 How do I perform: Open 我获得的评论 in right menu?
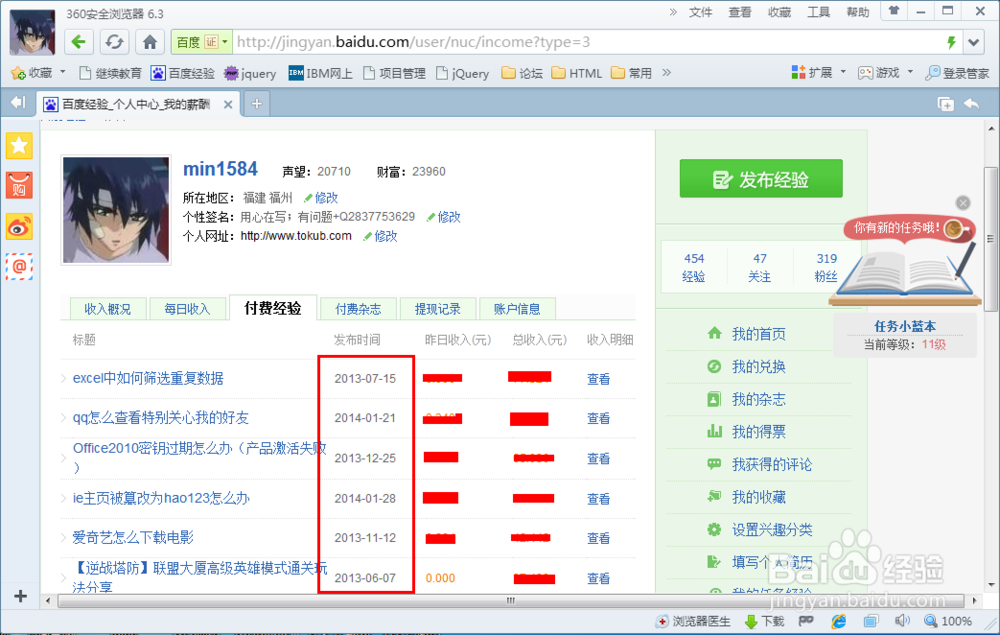771,465
